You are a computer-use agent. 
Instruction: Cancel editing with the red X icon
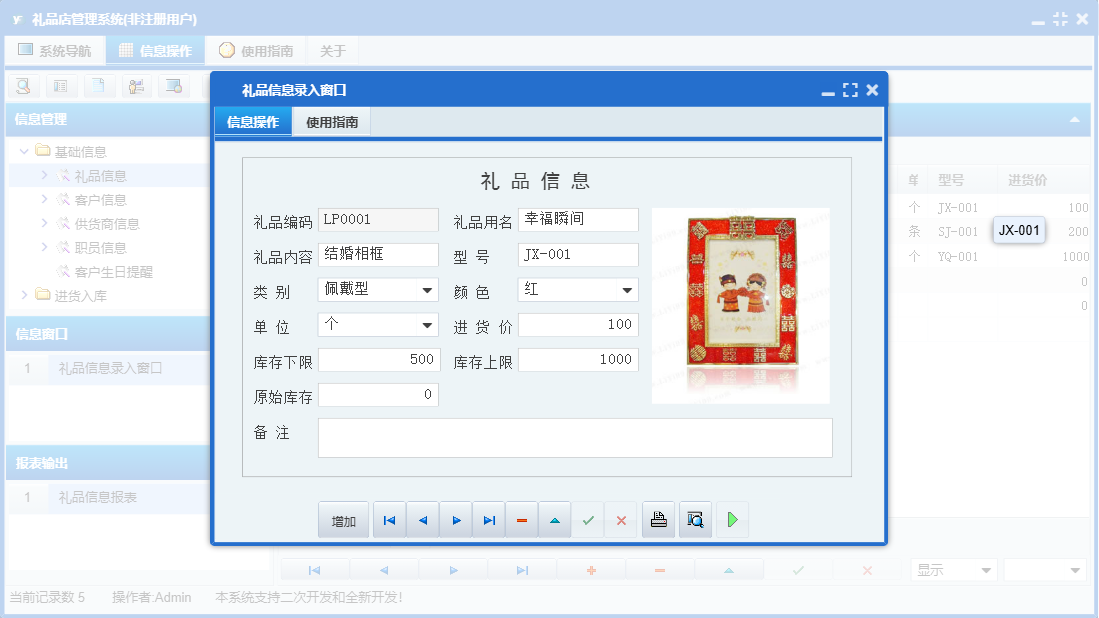tap(620, 519)
